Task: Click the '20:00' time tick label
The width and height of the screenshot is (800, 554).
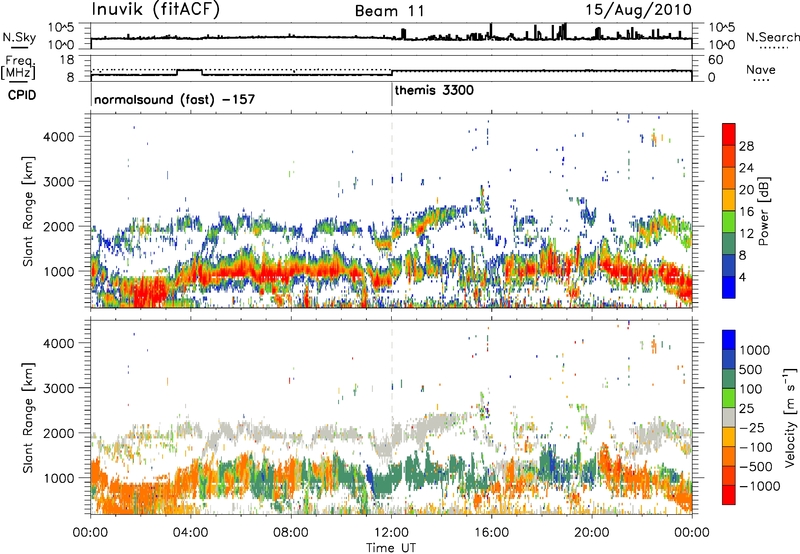Action: coord(591,533)
